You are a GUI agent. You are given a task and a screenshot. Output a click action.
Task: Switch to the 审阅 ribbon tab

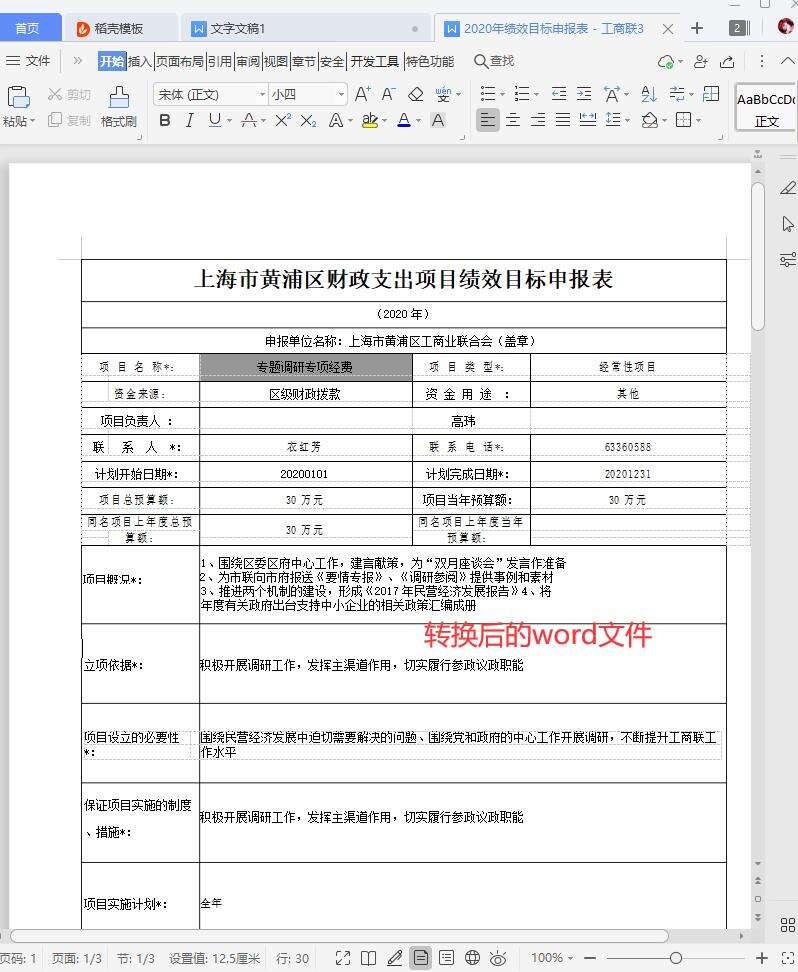tap(248, 61)
